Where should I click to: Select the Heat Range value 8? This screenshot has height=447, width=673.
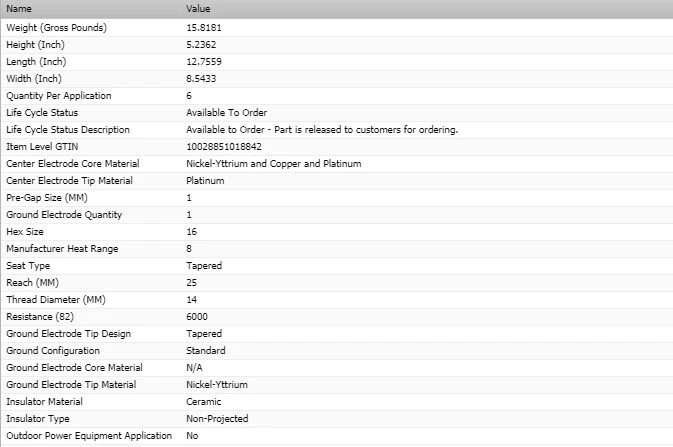(x=189, y=249)
